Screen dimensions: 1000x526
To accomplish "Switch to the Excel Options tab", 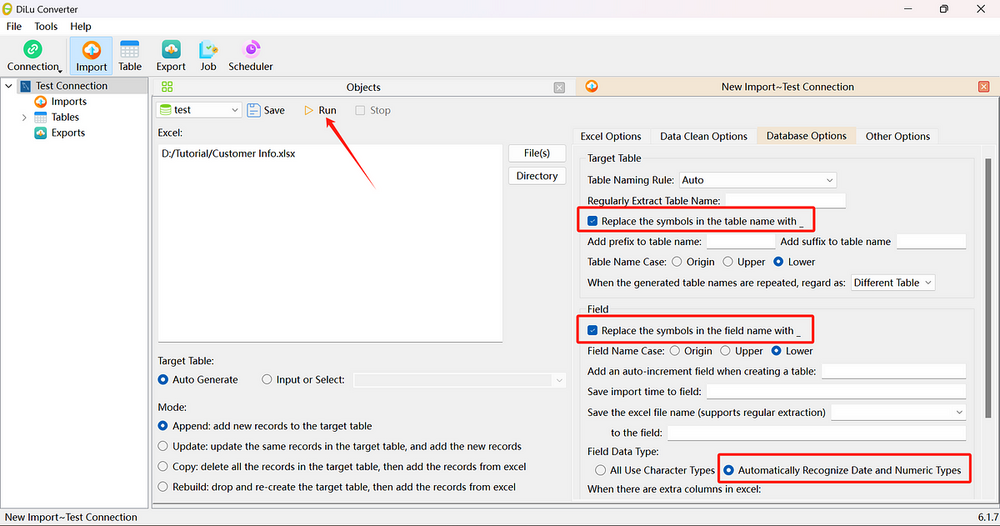I will [610, 137].
